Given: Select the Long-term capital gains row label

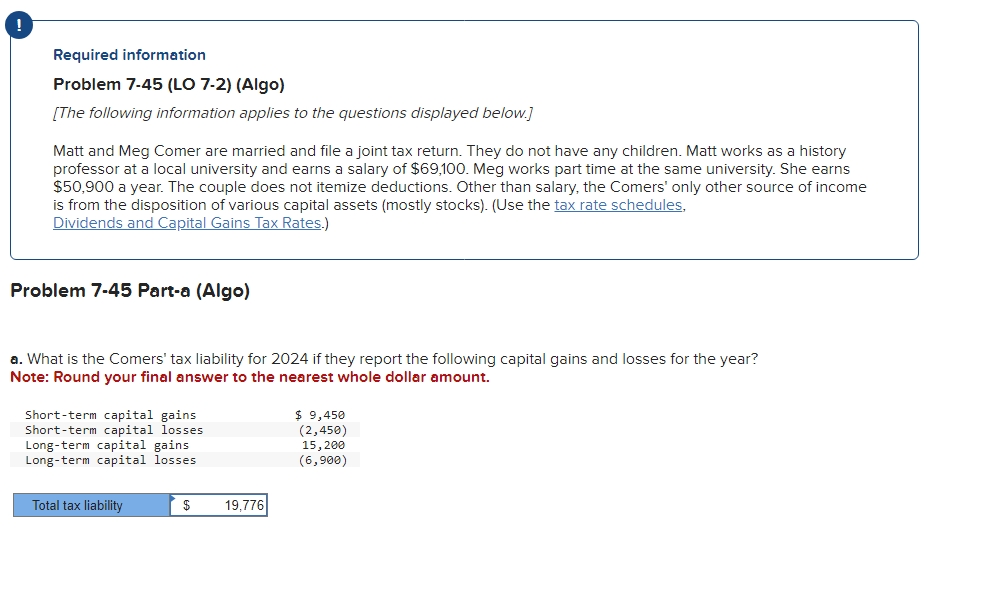Looking at the screenshot, I should (x=107, y=445).
